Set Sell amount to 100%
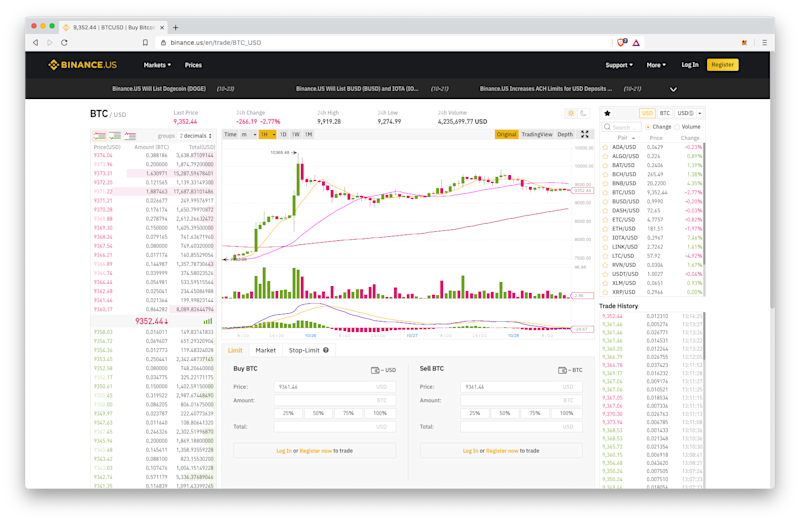This screenshot has height=522, width=800. pos(567,413)
